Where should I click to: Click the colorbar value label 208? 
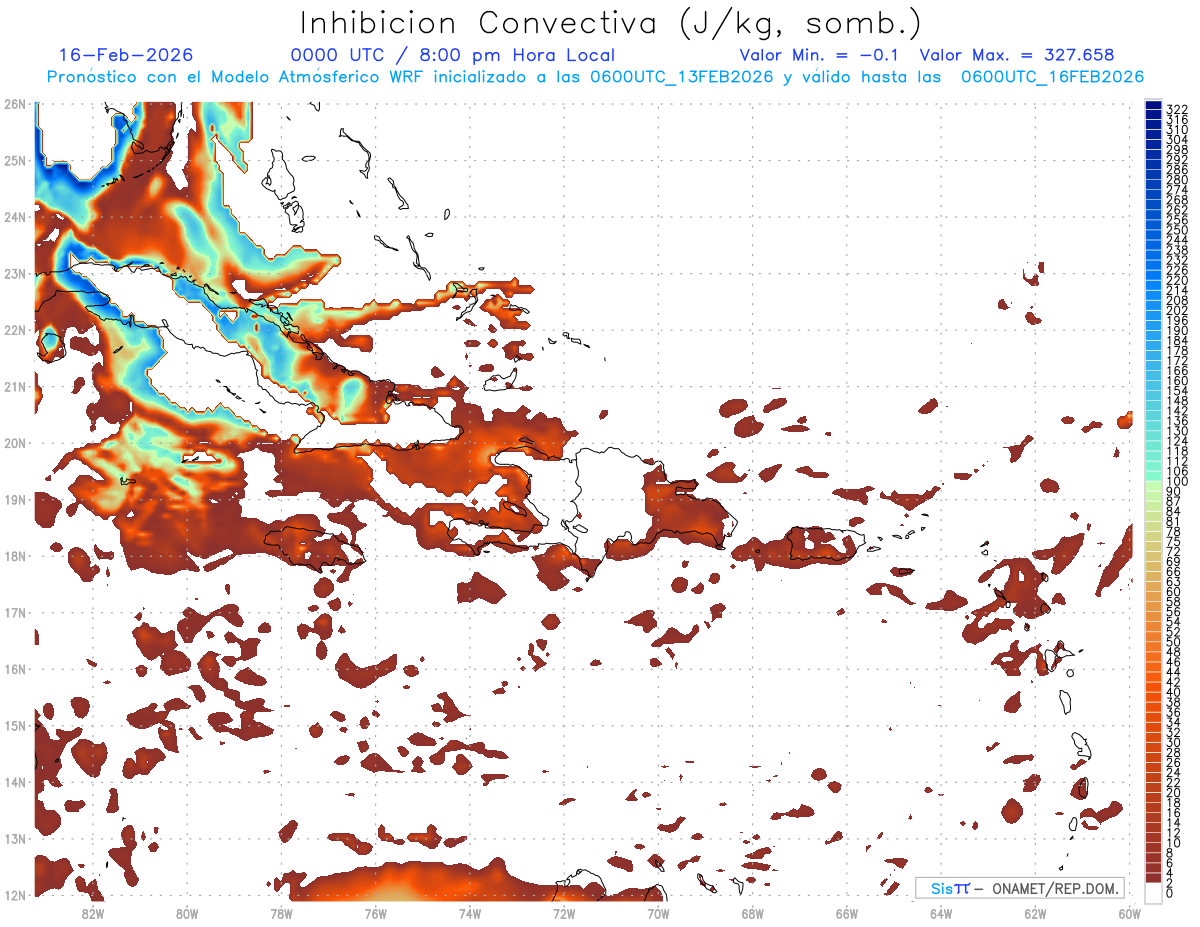1177,300
